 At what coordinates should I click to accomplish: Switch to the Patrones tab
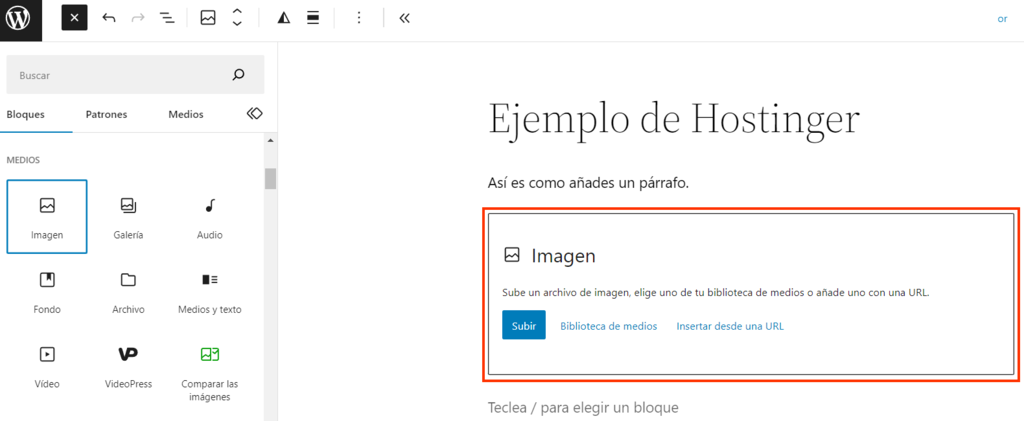(106, 114)
